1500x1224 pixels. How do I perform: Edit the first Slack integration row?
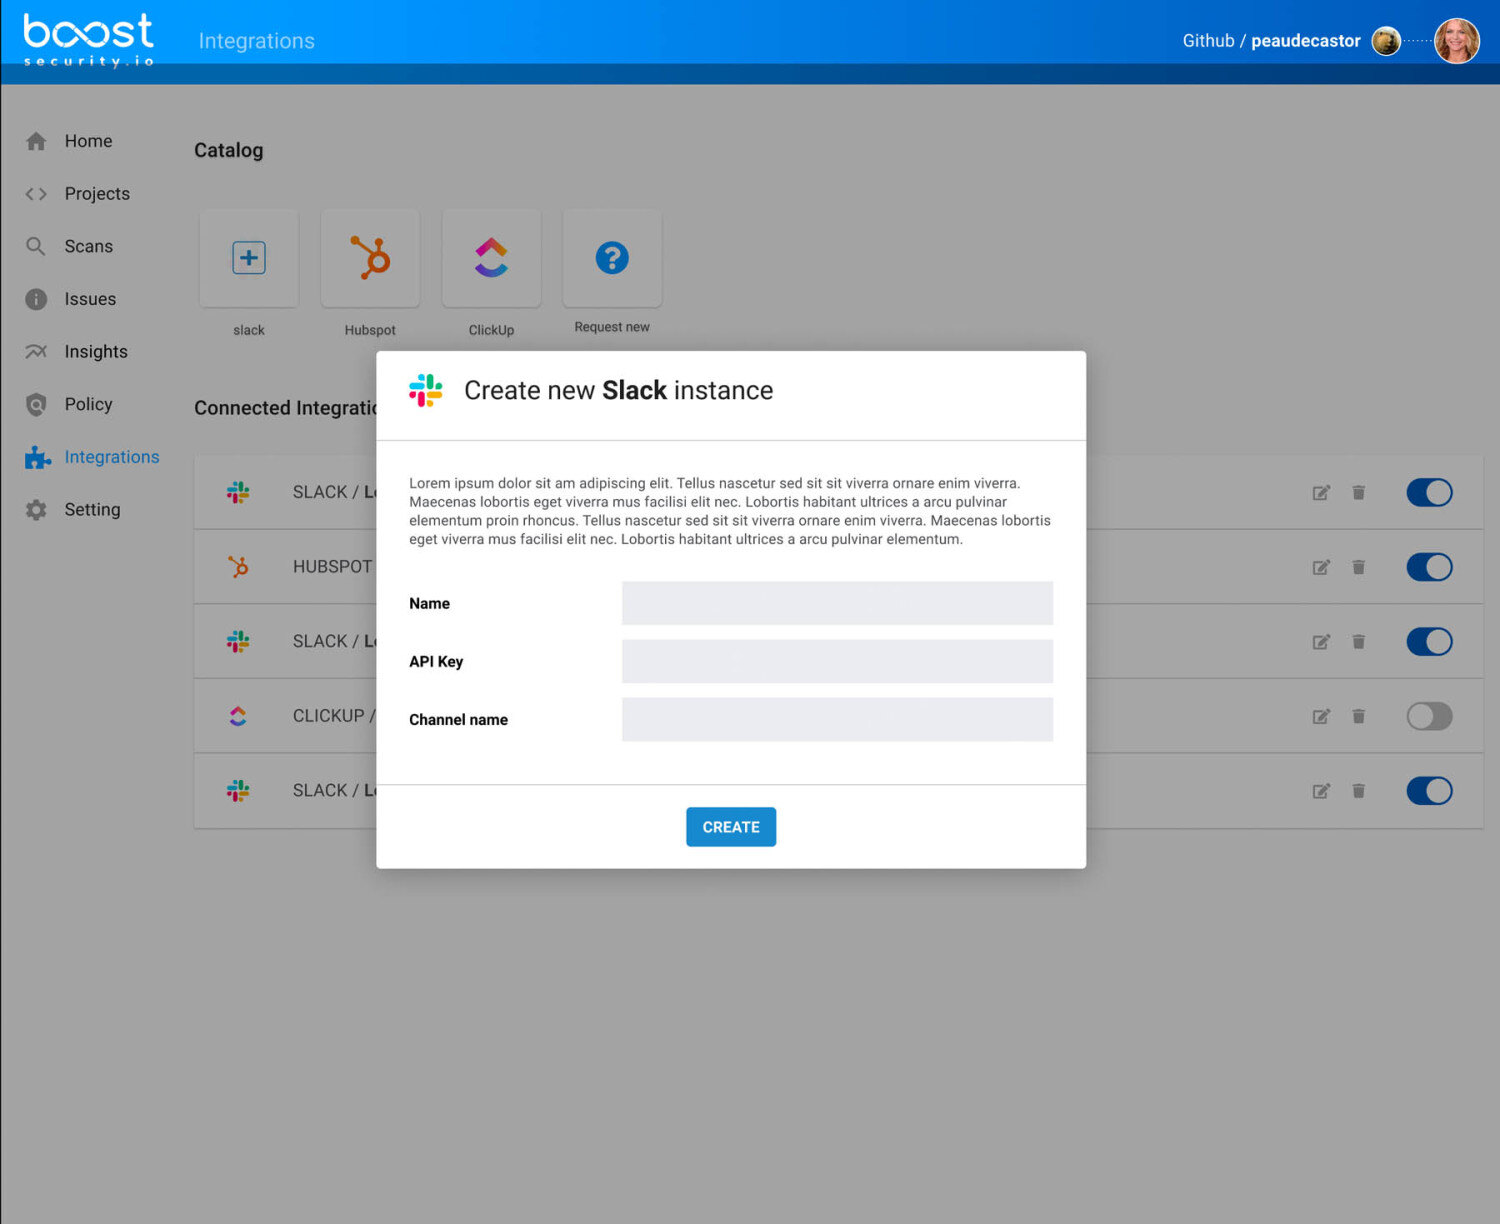pyautogui.click(x=1321, y=492)
